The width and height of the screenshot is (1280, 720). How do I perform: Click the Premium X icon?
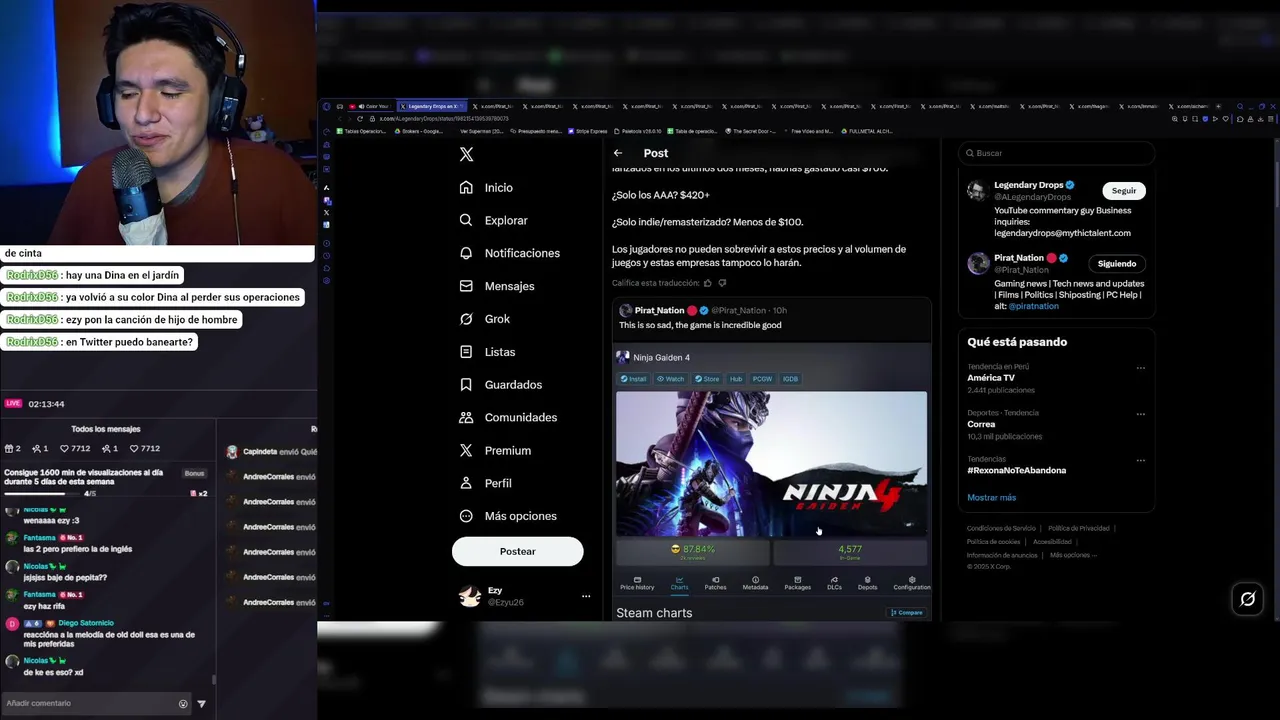pos(466,450)
